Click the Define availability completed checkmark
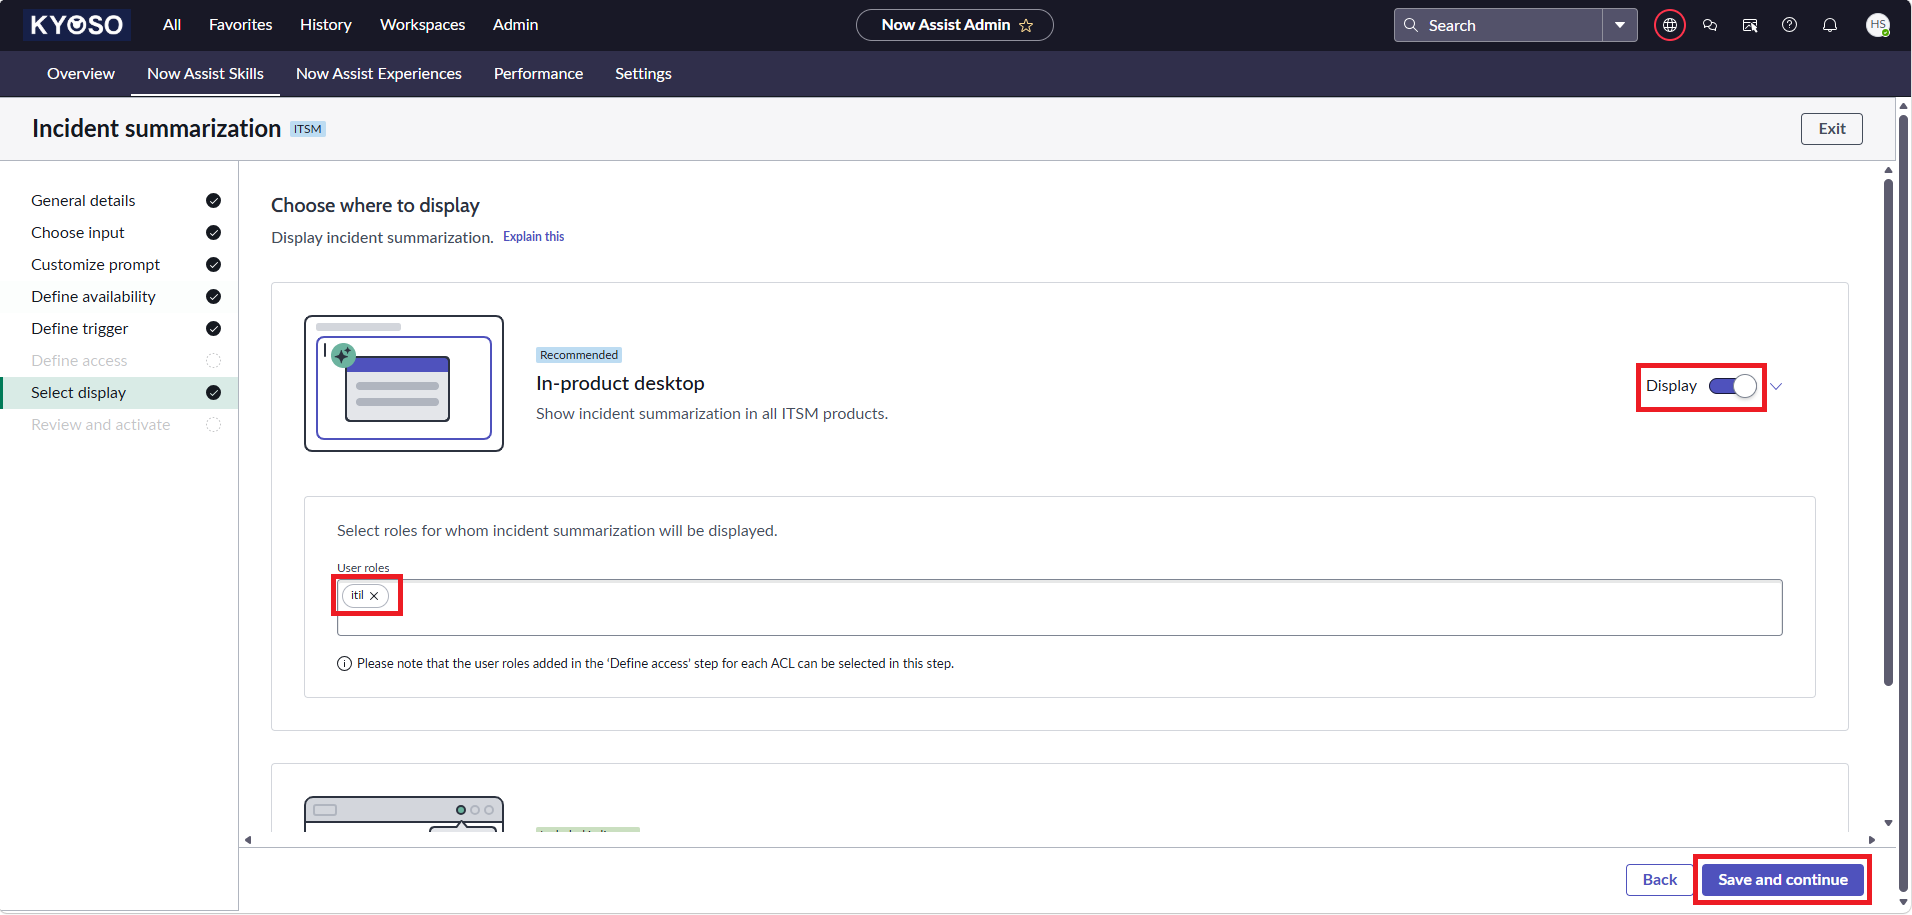 (x=213, y=297)
